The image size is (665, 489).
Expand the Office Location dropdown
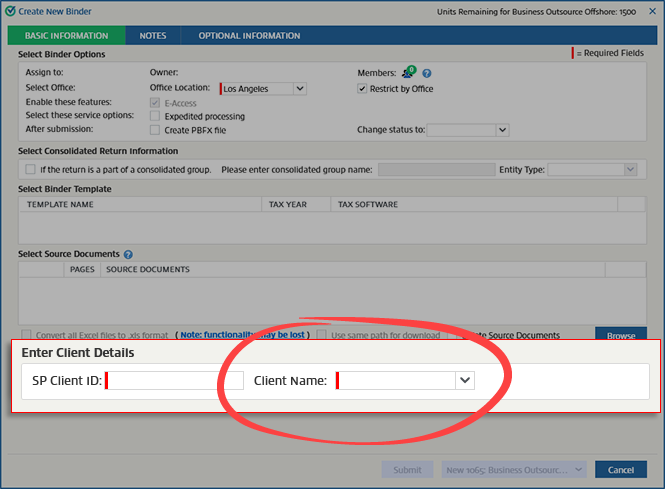pos(300,89)
